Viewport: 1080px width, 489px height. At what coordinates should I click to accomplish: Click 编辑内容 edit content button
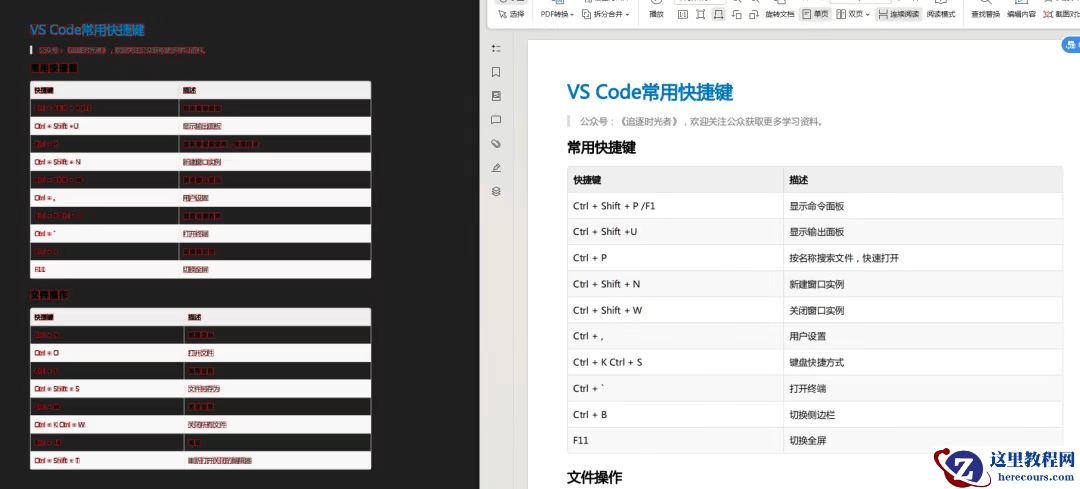click(1021, 14)
